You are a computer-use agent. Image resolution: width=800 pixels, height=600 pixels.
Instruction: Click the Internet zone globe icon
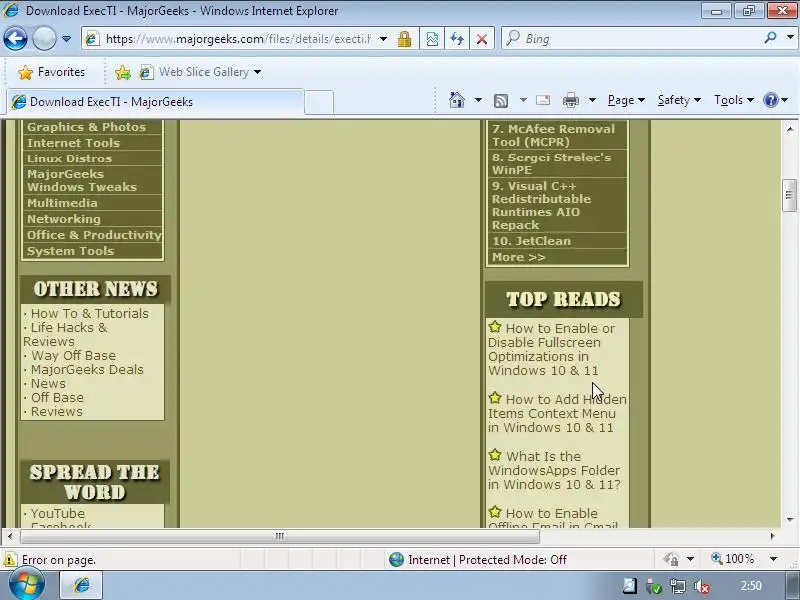396,560
